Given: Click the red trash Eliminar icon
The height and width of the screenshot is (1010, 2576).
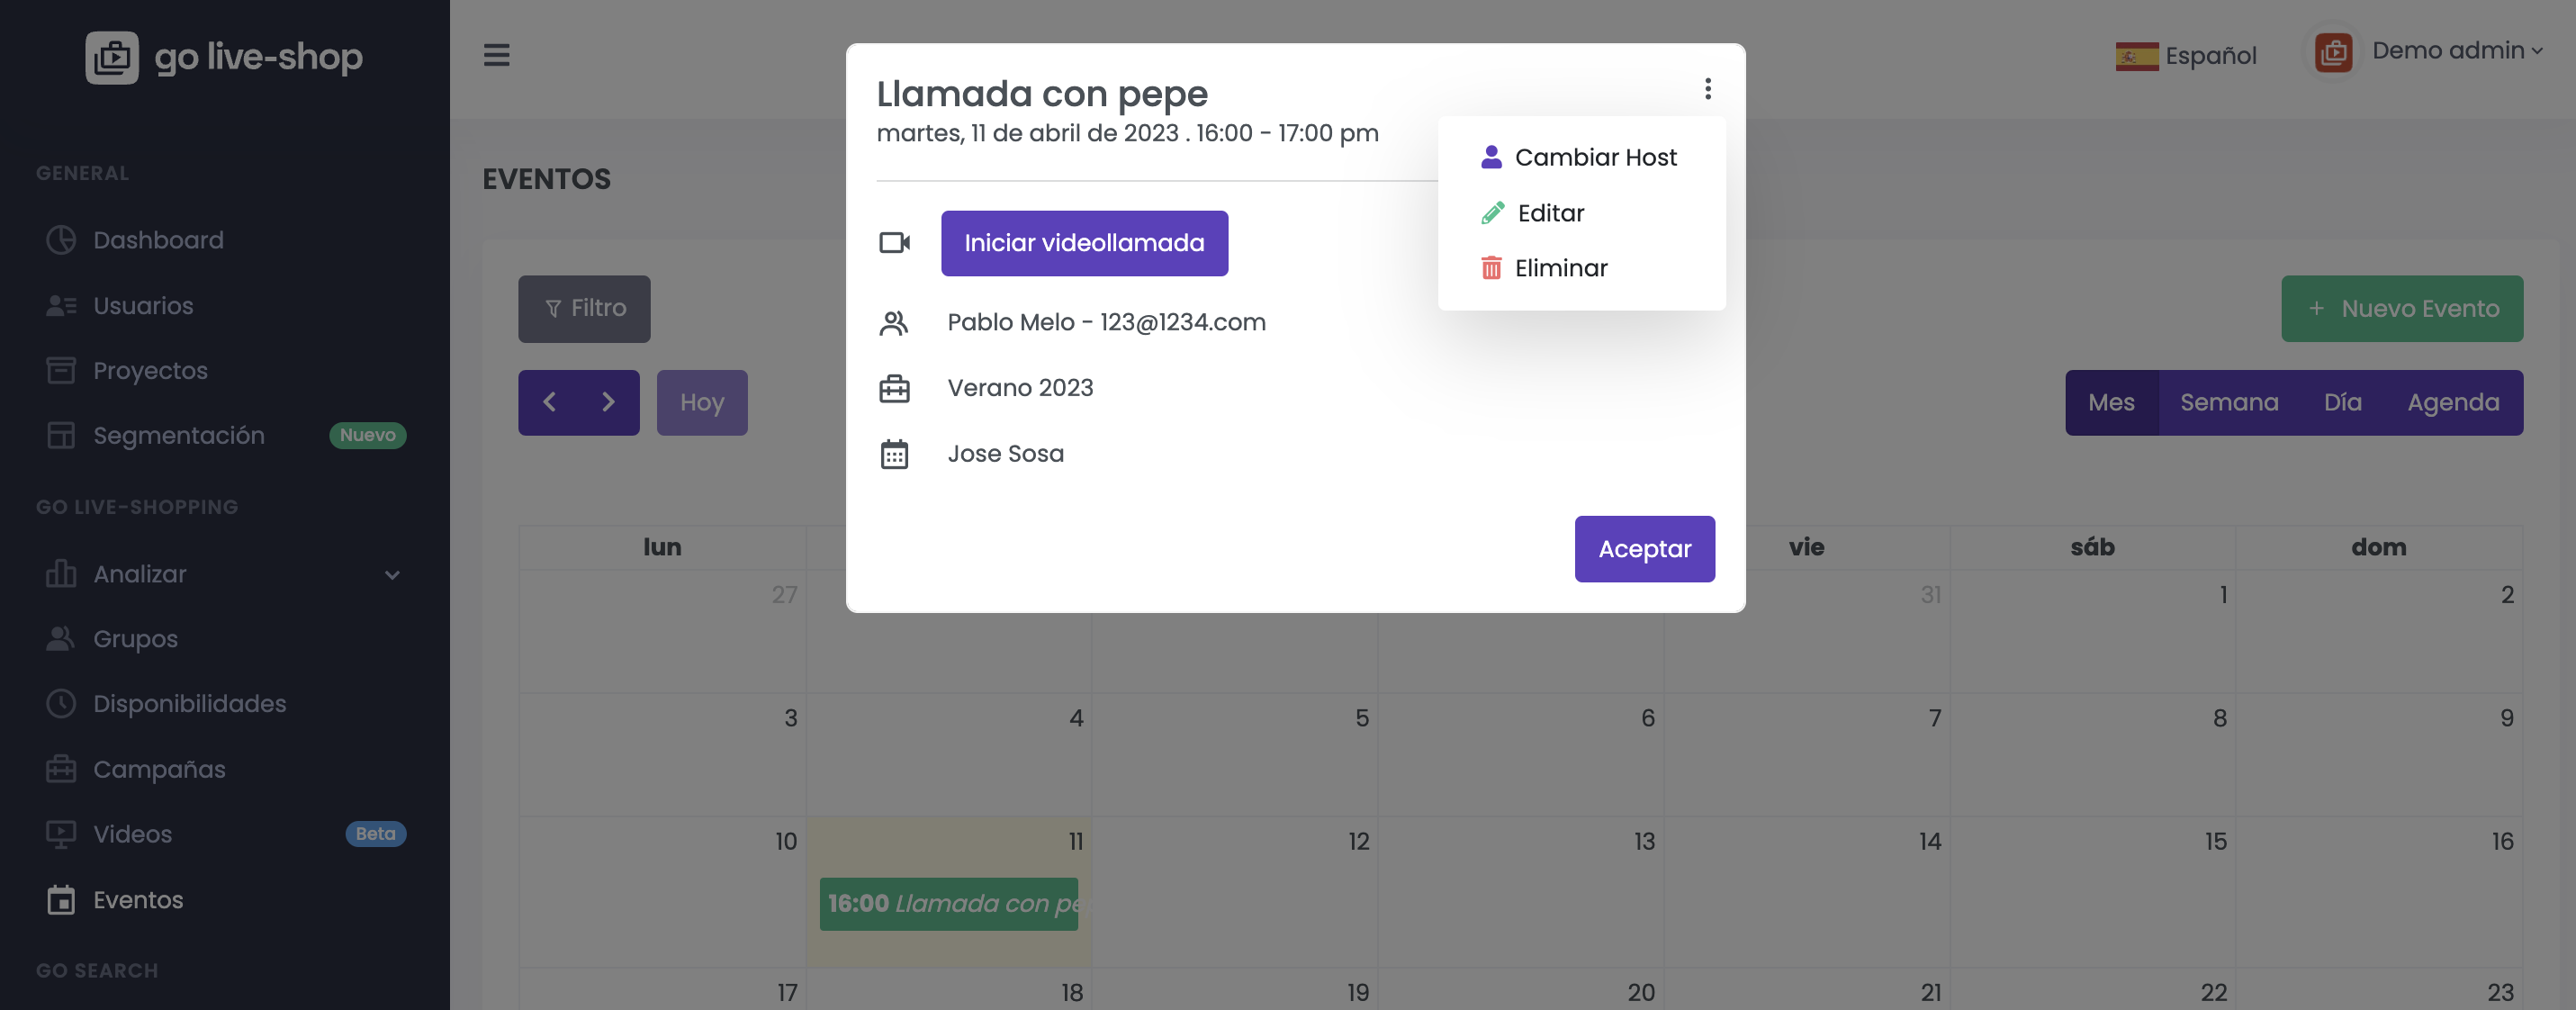Looking at the screenshot, I should pos(1490,268).
